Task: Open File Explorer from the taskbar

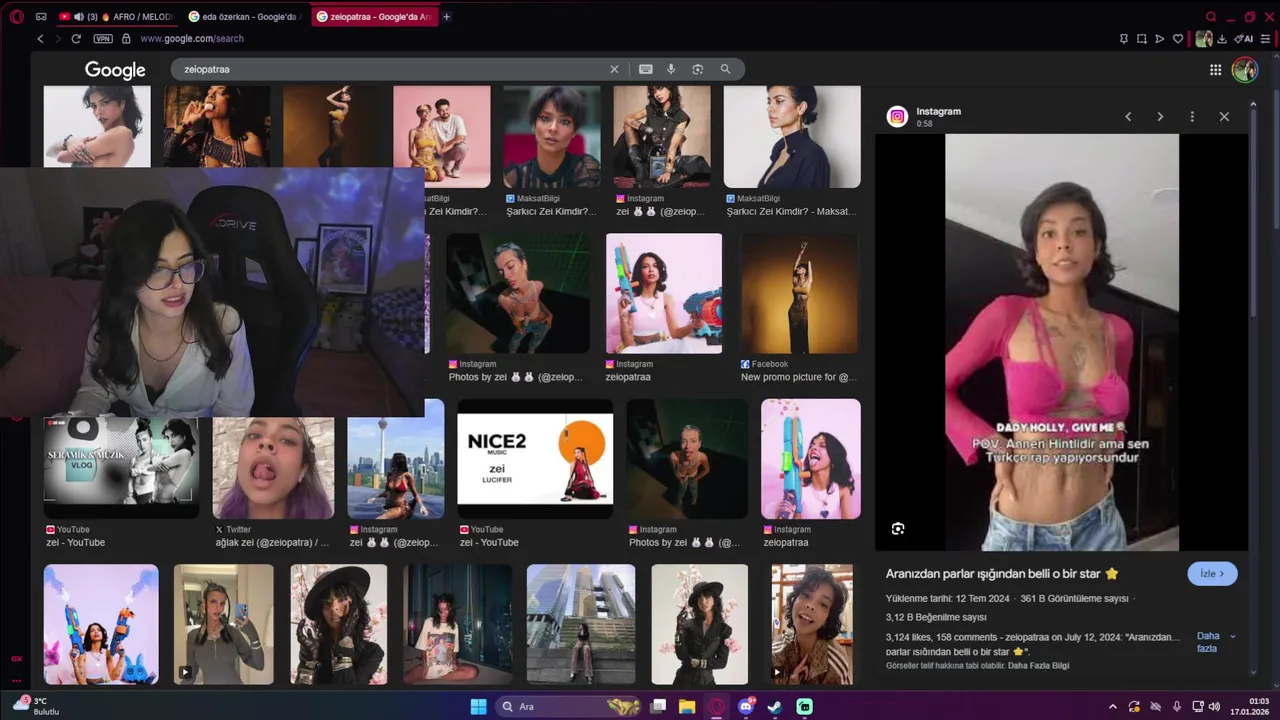Action: coord(687,707)
